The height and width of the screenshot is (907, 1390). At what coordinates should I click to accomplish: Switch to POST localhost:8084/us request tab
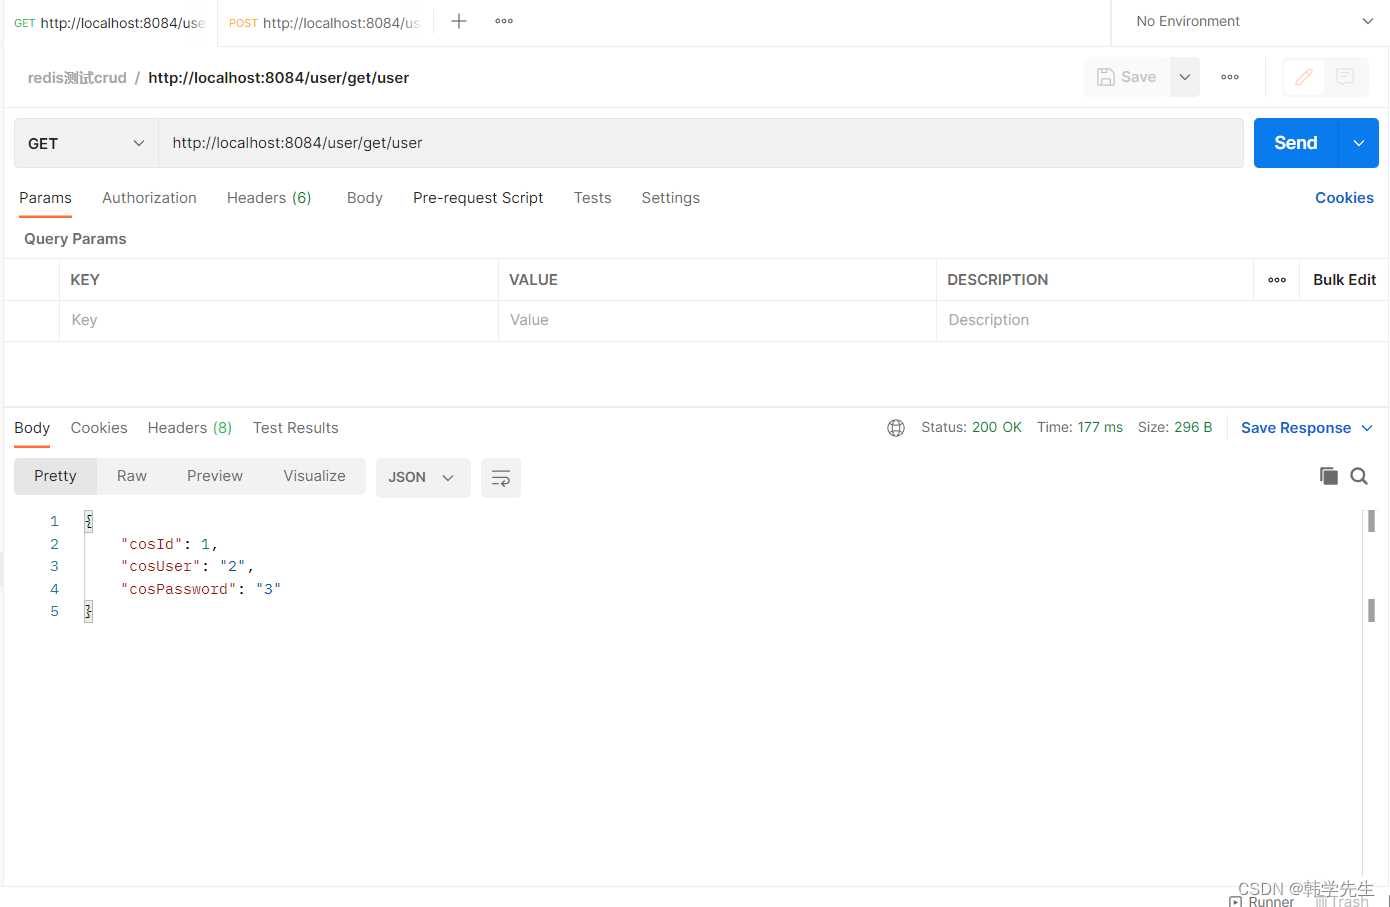[x=324, y=23]
